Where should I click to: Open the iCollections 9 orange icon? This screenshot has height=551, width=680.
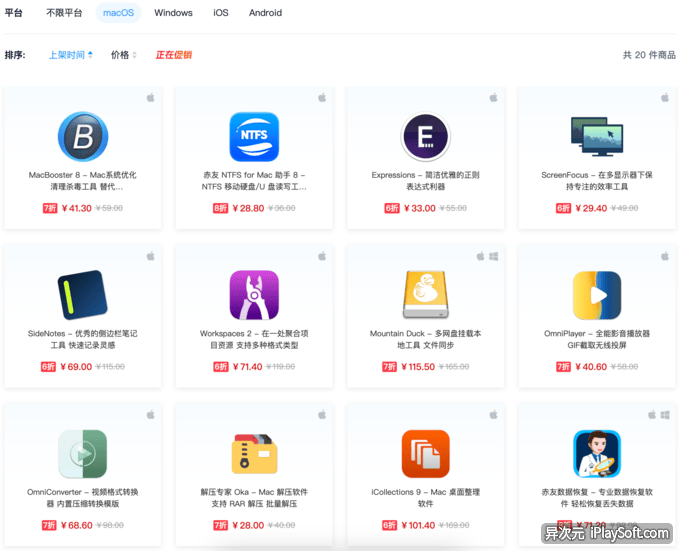425,453
